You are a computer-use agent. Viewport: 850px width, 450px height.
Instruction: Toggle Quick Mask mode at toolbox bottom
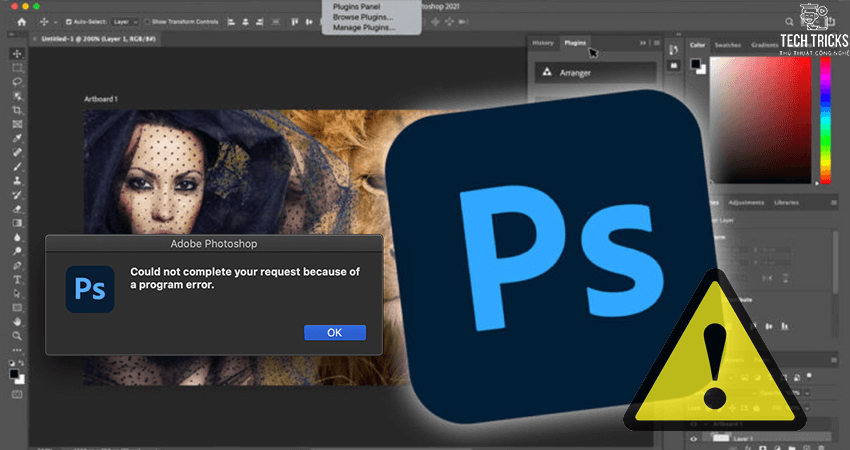(x=17, y=394)
